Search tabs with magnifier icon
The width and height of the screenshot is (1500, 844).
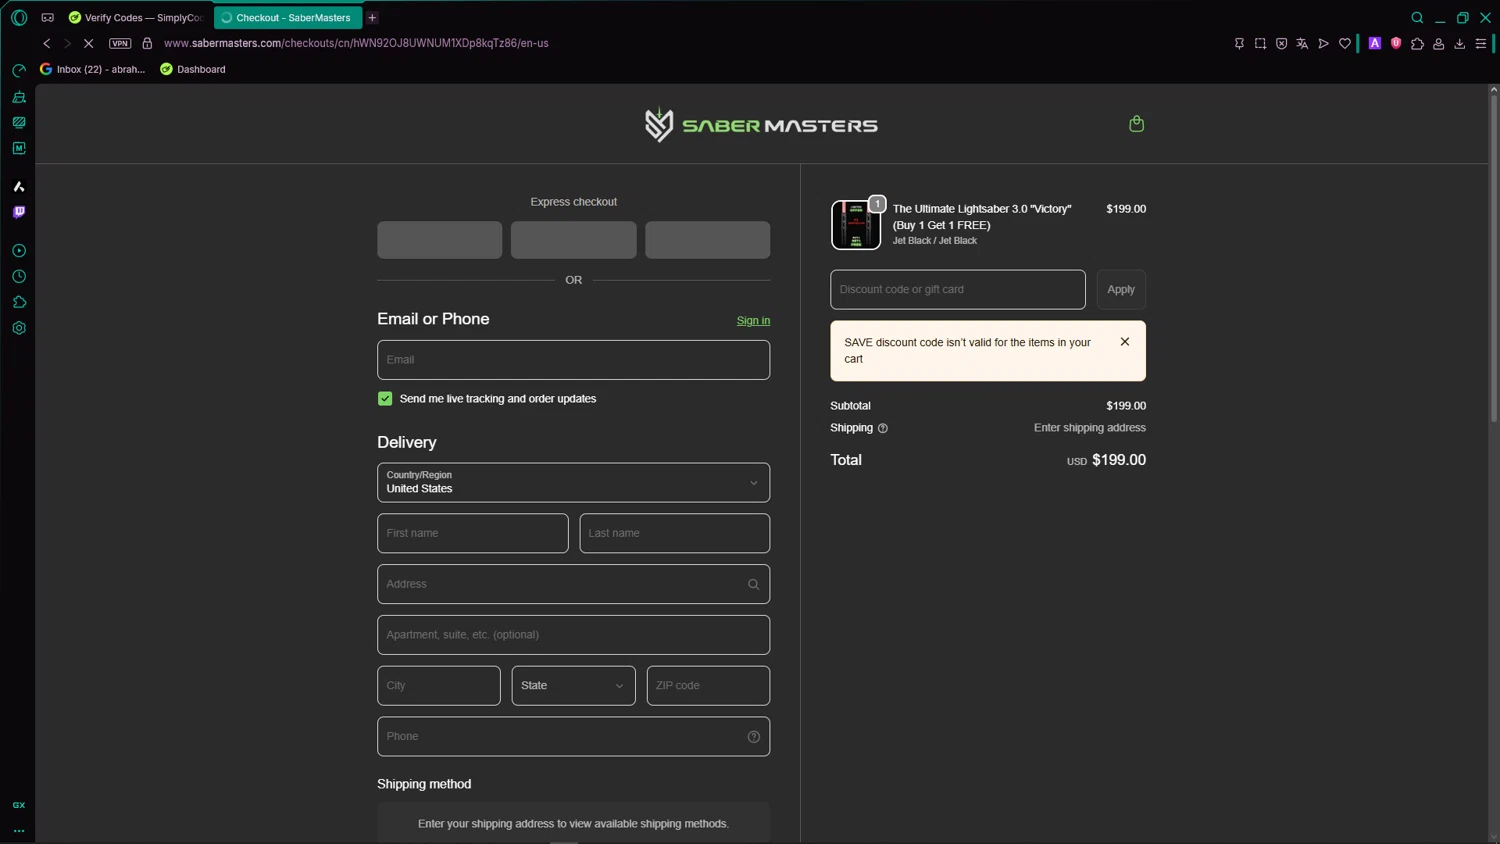[x=1417, y=18]
